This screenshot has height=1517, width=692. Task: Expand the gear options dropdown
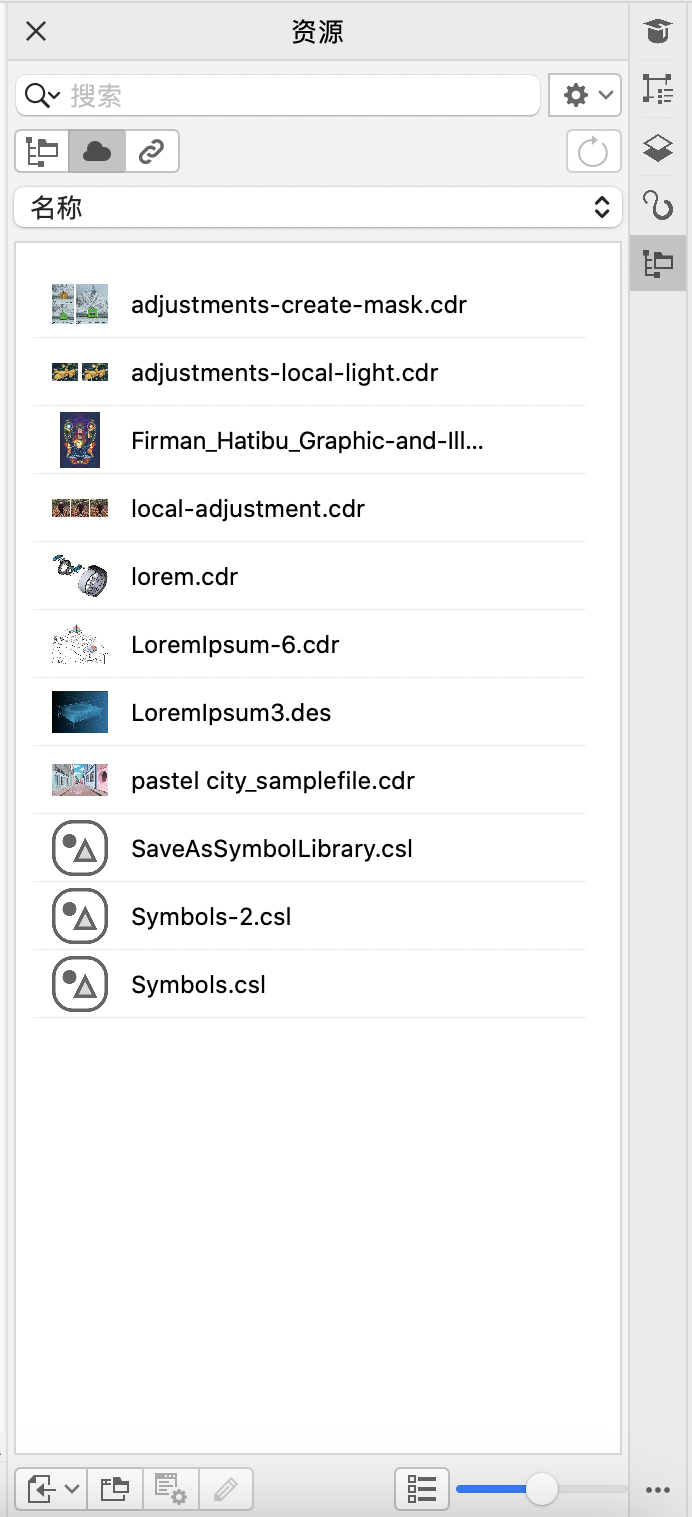pyautogui.click(x=585, y=95)
